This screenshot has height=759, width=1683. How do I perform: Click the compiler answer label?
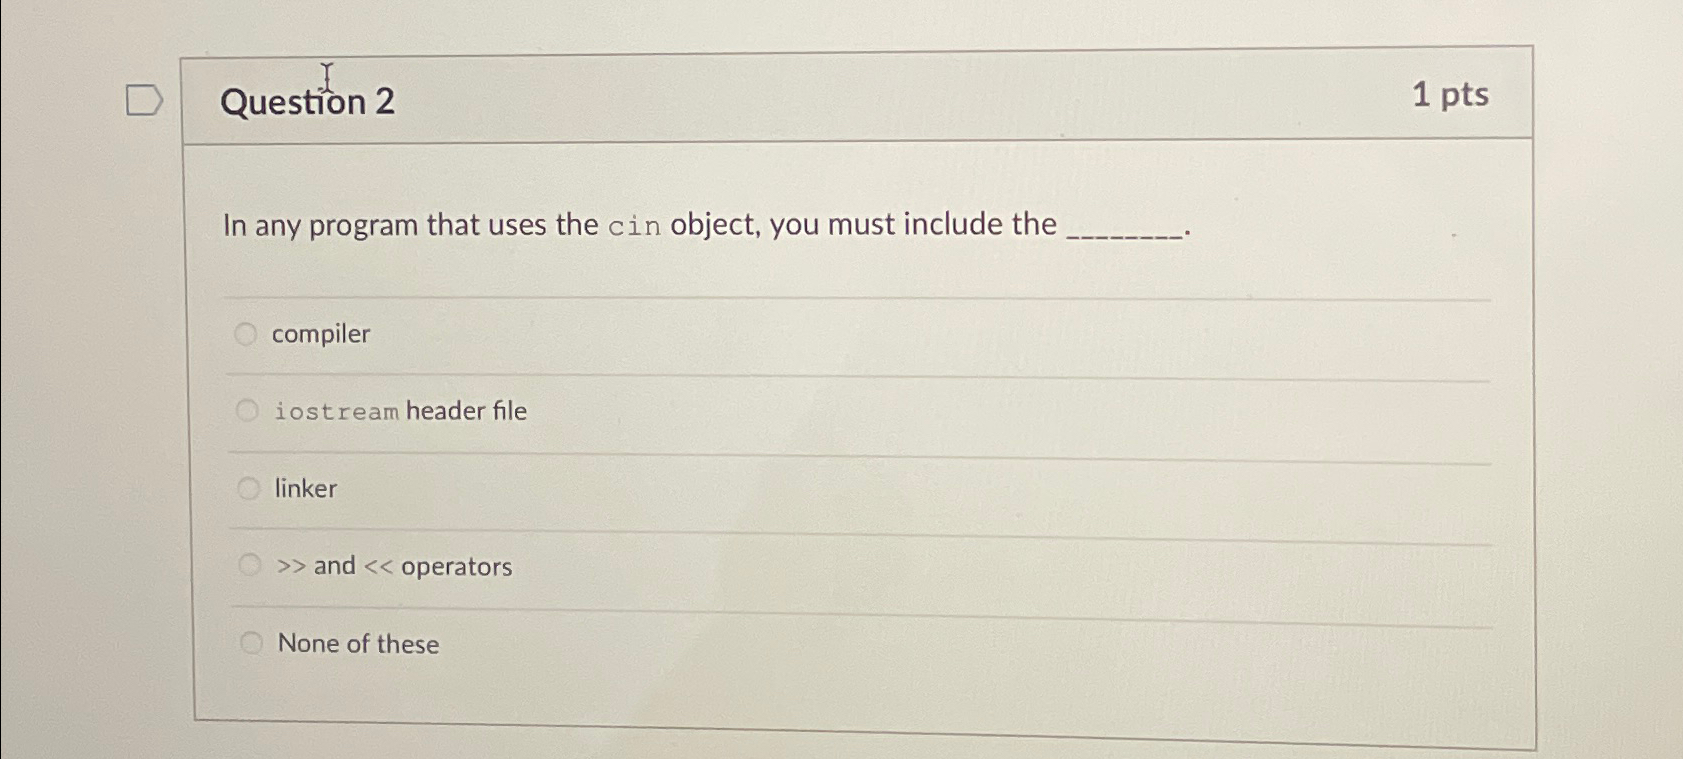click(321, 334)
